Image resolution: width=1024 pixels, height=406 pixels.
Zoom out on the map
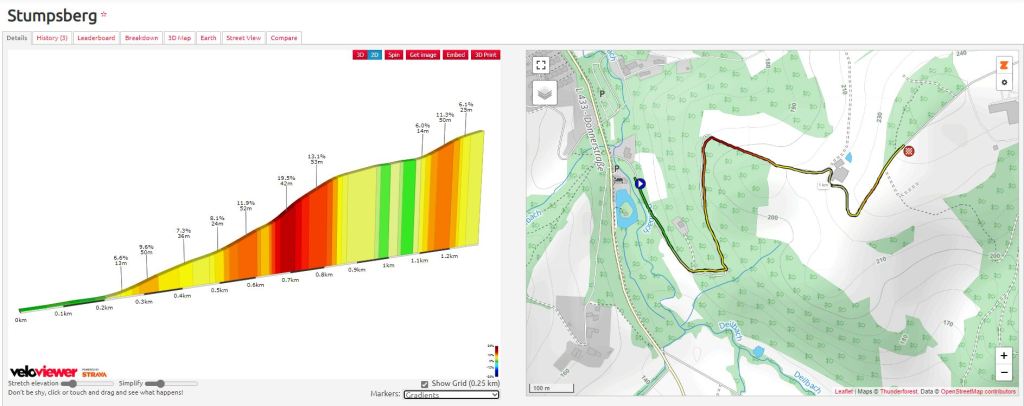[x=1003, y=373]
